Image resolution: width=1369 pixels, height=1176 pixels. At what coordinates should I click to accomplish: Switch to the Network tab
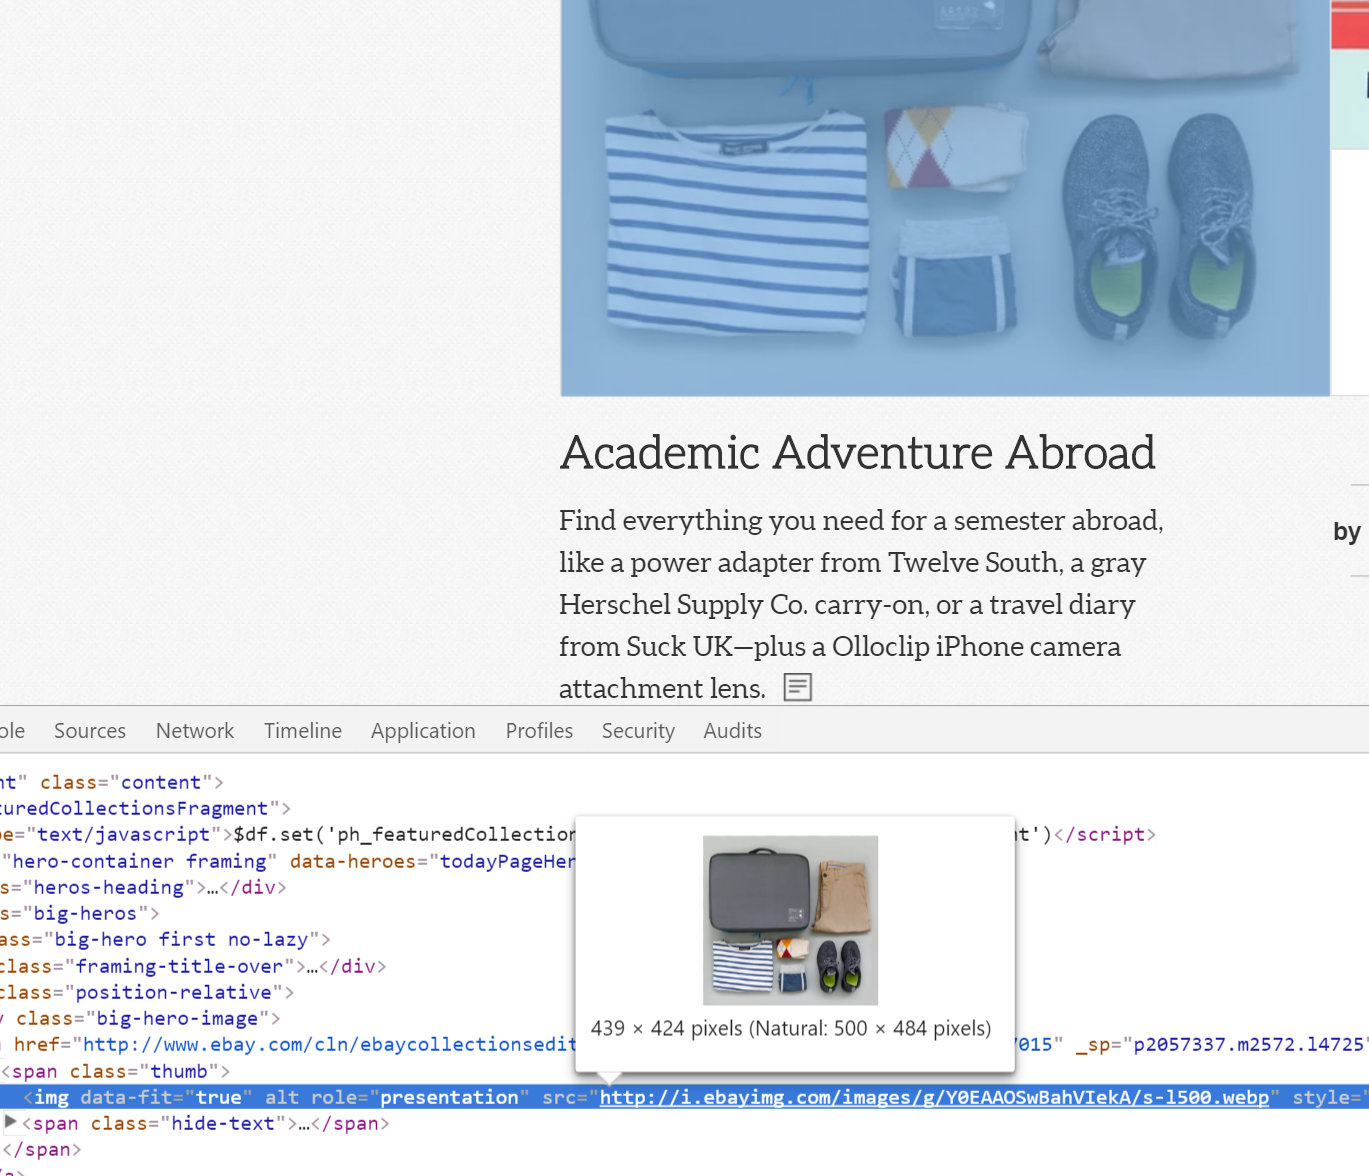195,731
